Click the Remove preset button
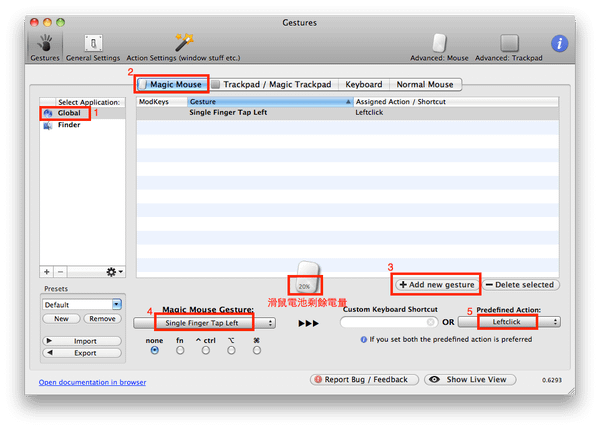The image size is (600, 429). 102,319
